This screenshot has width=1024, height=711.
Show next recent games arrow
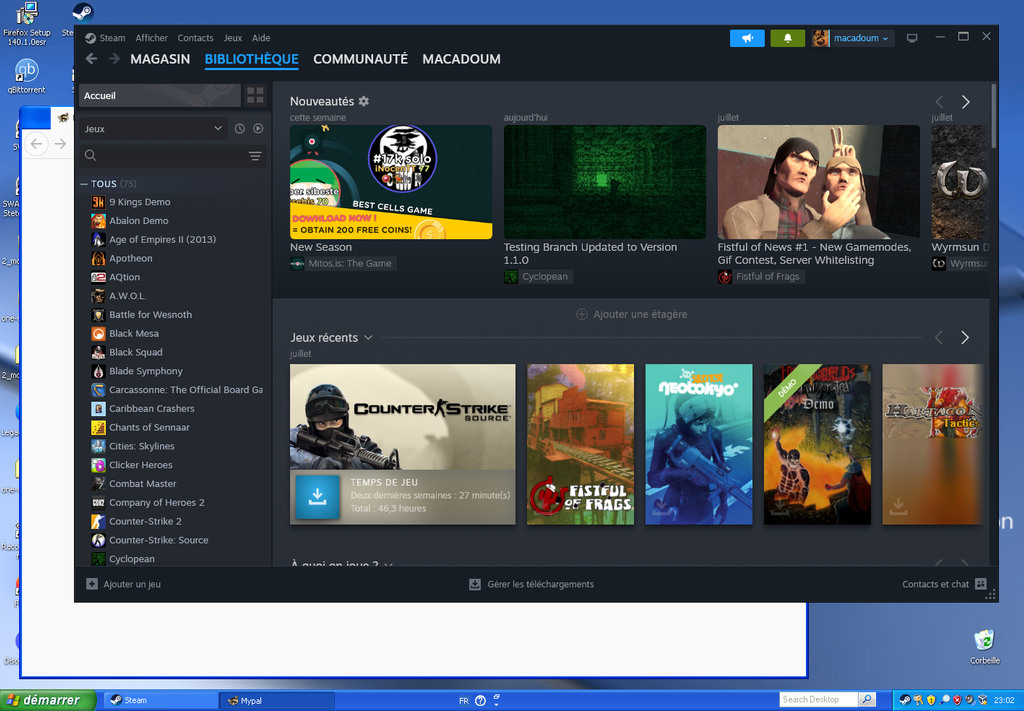coord(965,338)
